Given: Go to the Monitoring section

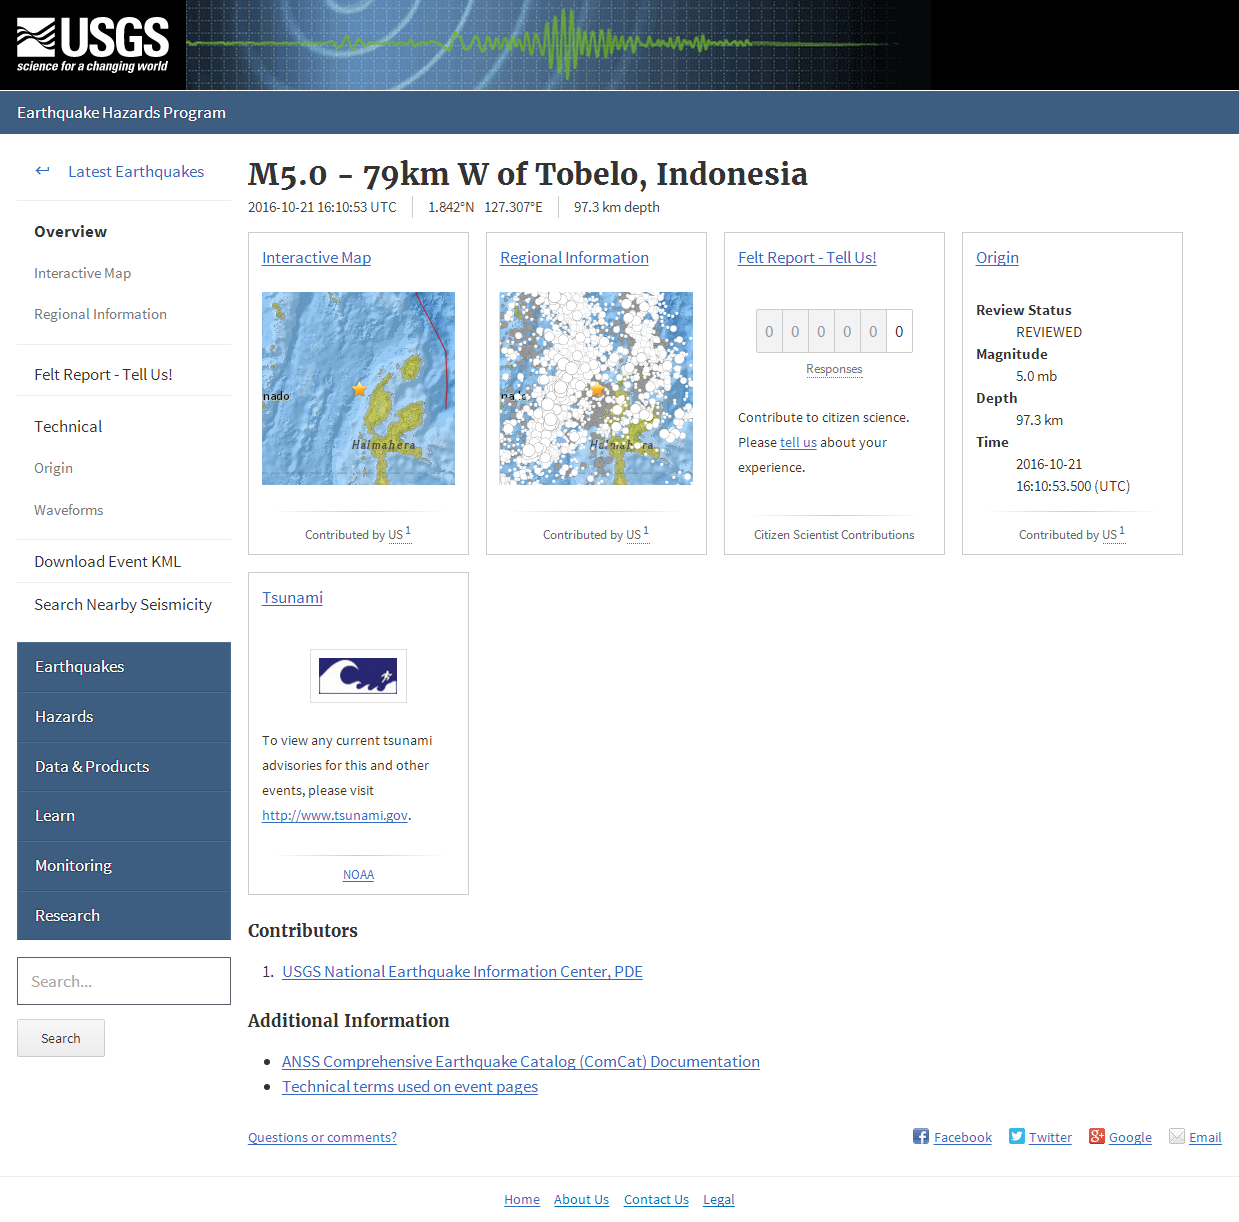Looking at the screenshot, I should tap(73, 866).
